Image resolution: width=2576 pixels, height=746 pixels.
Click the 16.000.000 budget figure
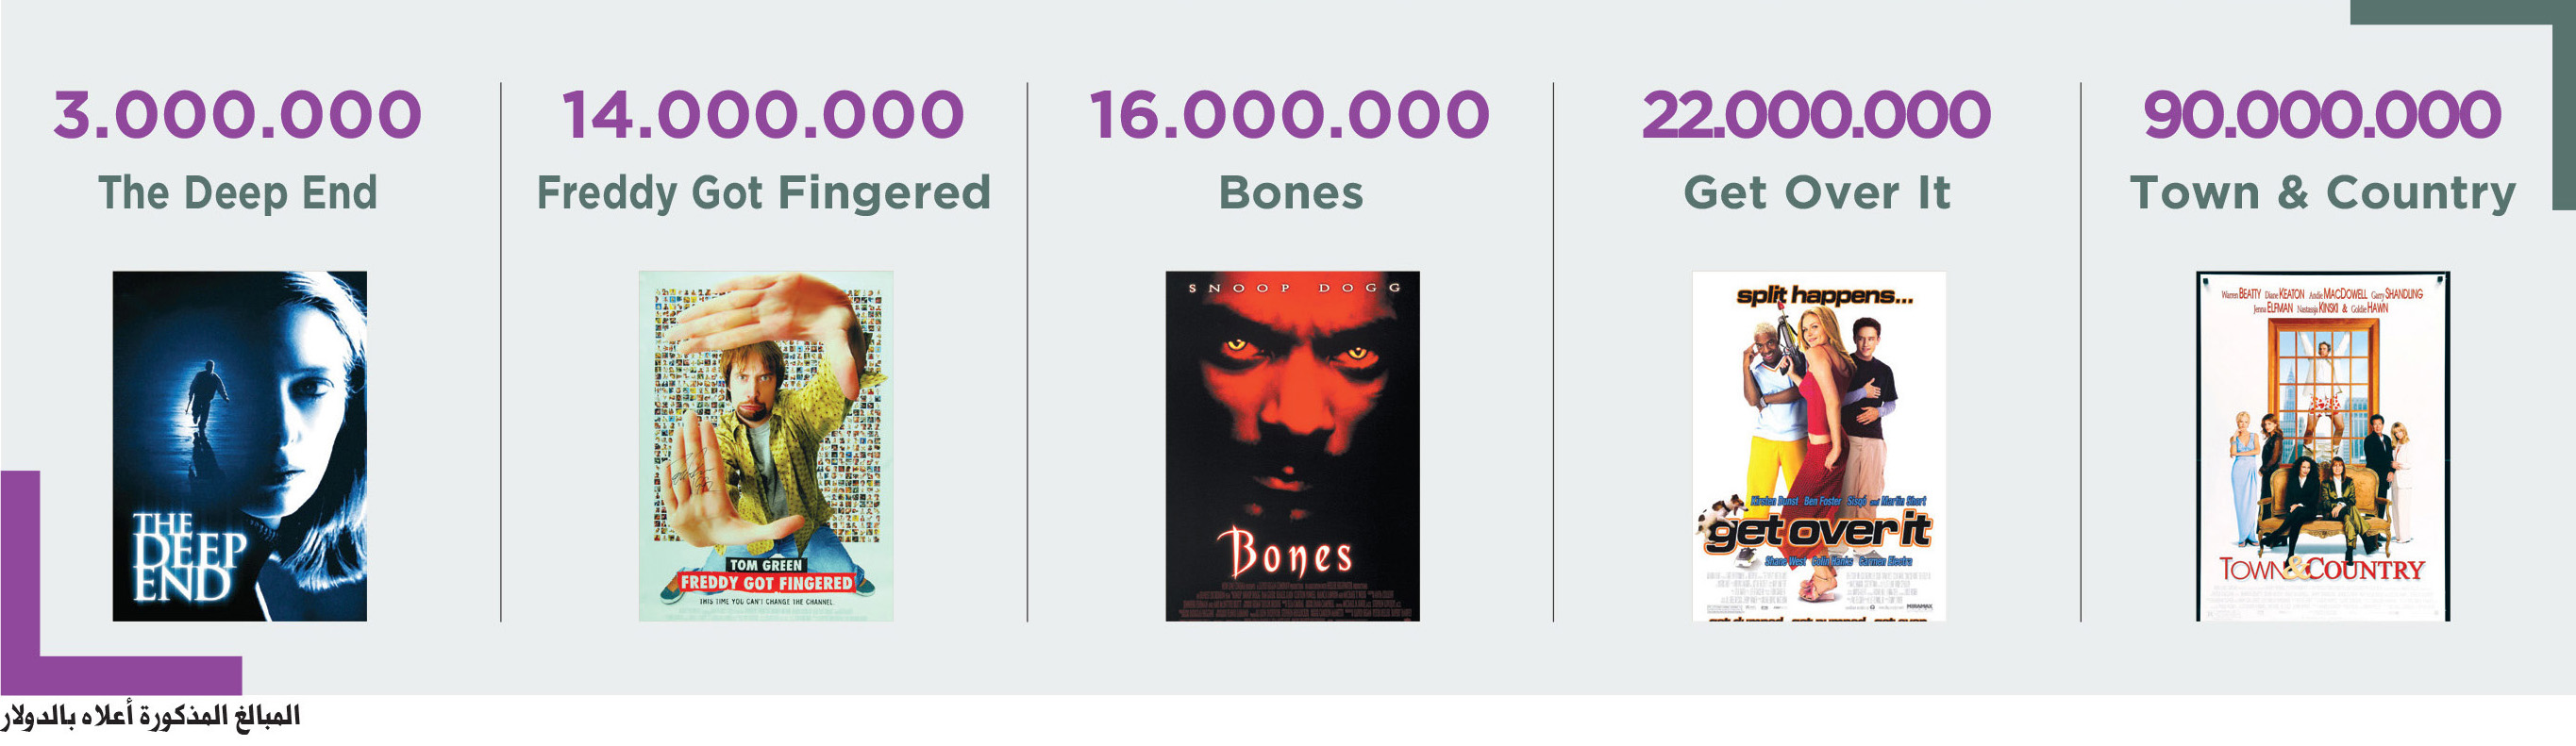tap(1290, 115)
